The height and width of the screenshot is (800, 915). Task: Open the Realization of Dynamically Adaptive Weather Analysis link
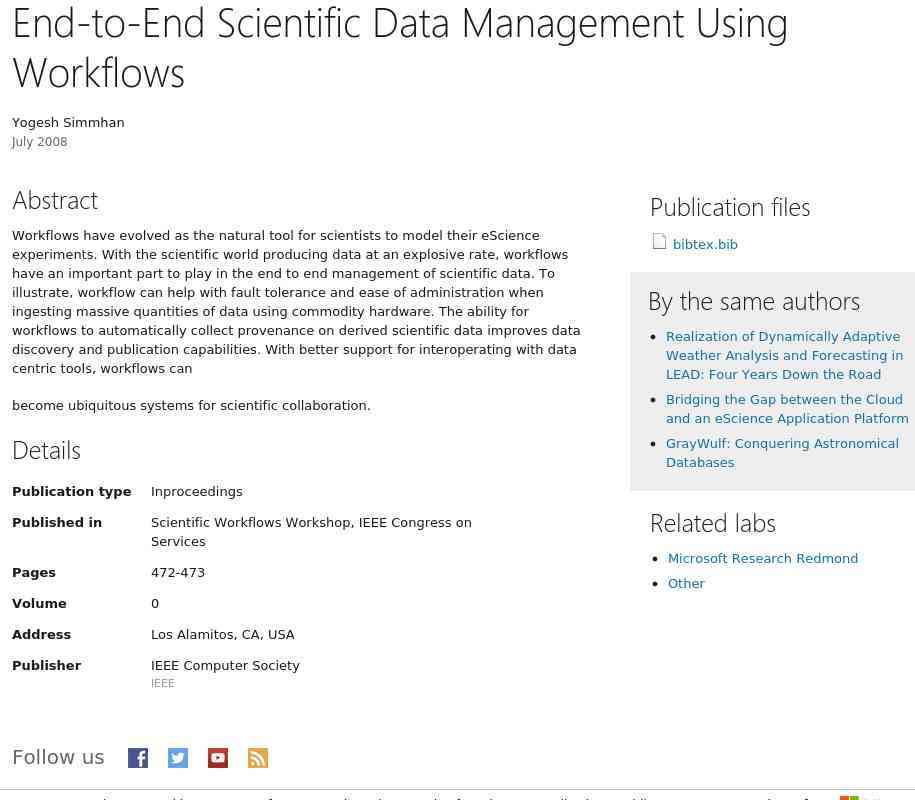click(x=784, y=355)
